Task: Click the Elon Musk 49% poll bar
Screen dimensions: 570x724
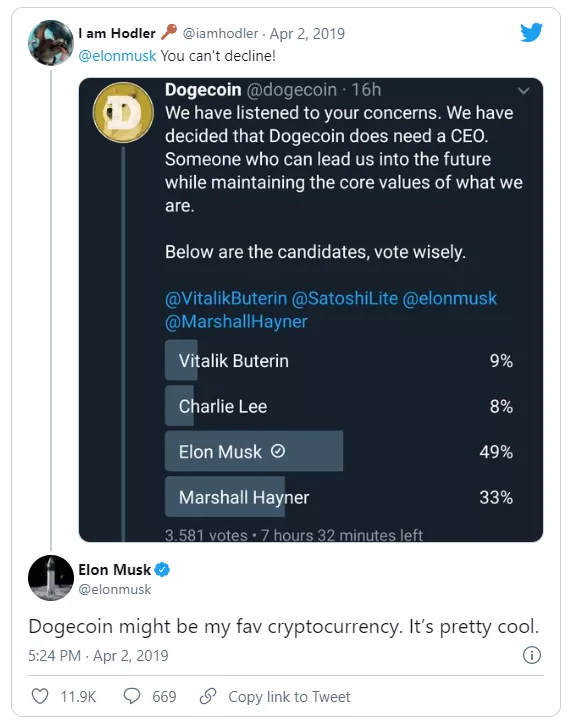Action: 254,451
